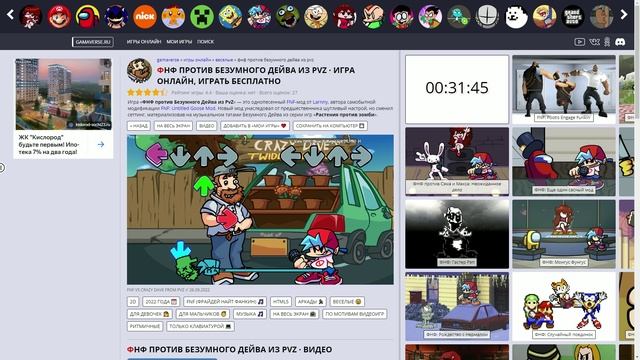Select the FNF (ФРАЙДЕЙ НАЙТ ФАНКИН) tag
This screenshot has height=360, width=640.
click(225, 302)
